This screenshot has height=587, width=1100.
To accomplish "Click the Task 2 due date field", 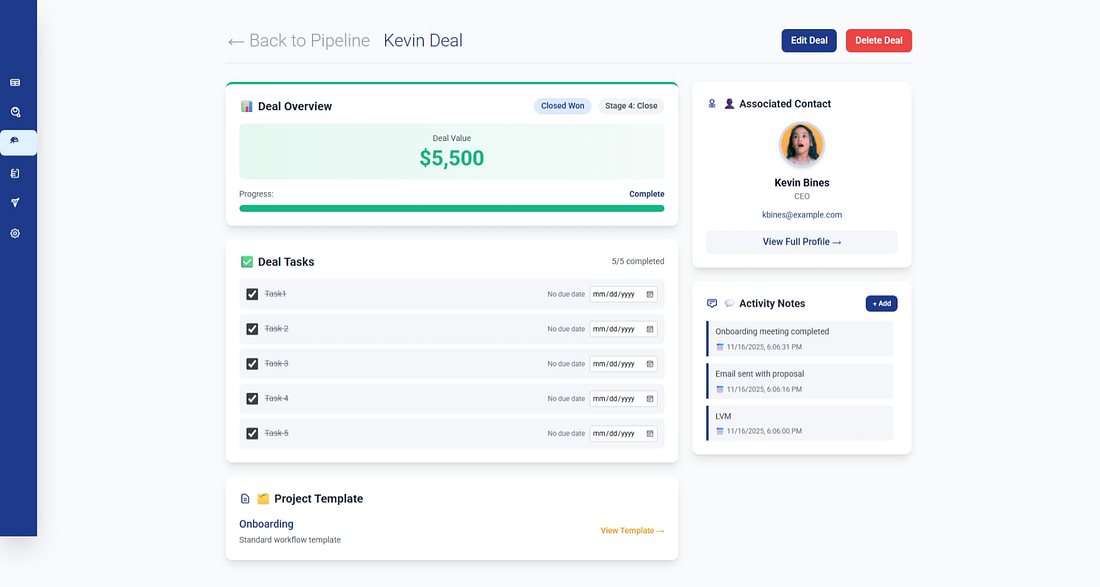I will [623, 329].
